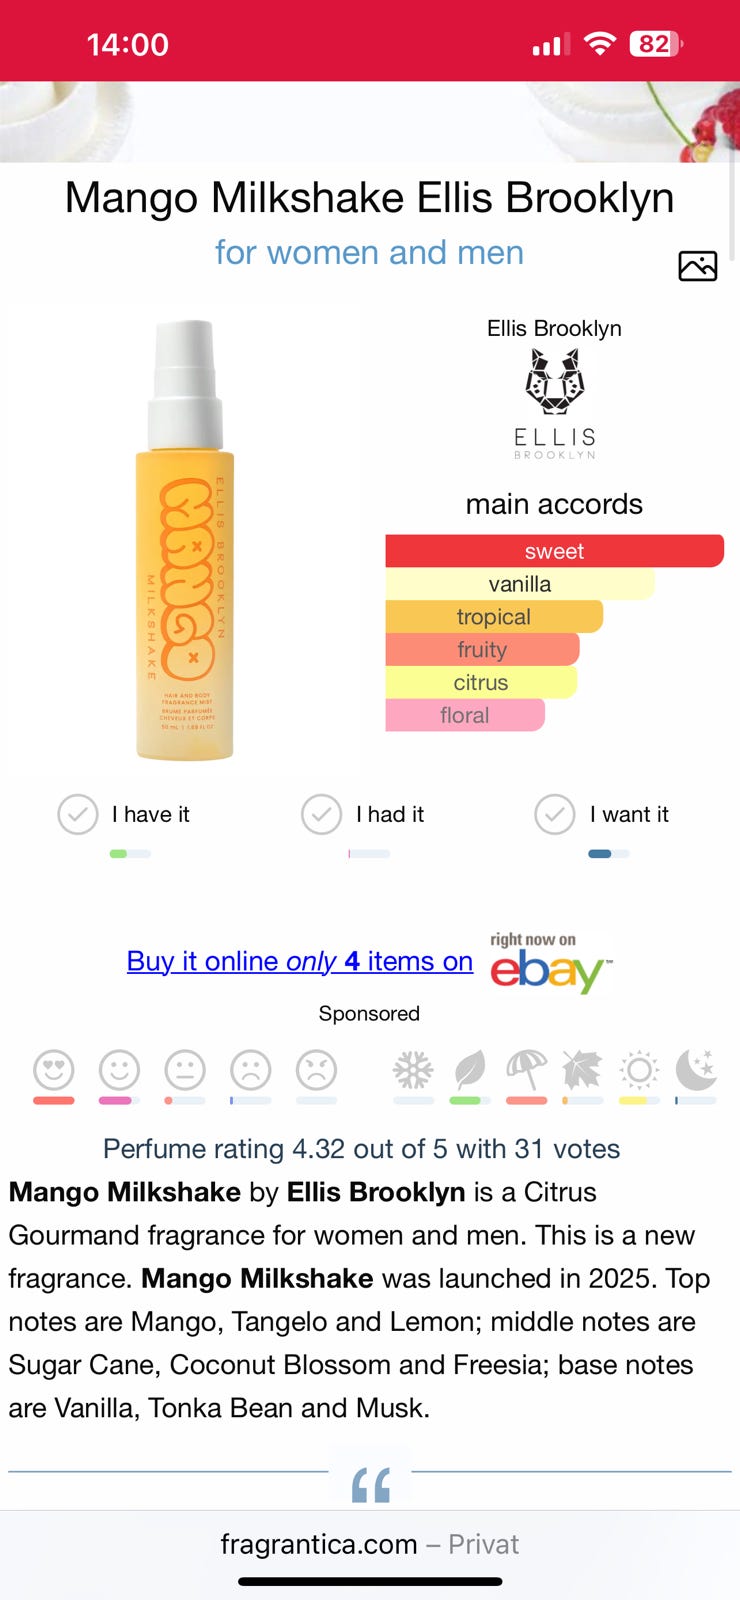Vote fall with the maple leaf icon
The height and width of the screenshot is (1600, 740).
coord(583,1071)
